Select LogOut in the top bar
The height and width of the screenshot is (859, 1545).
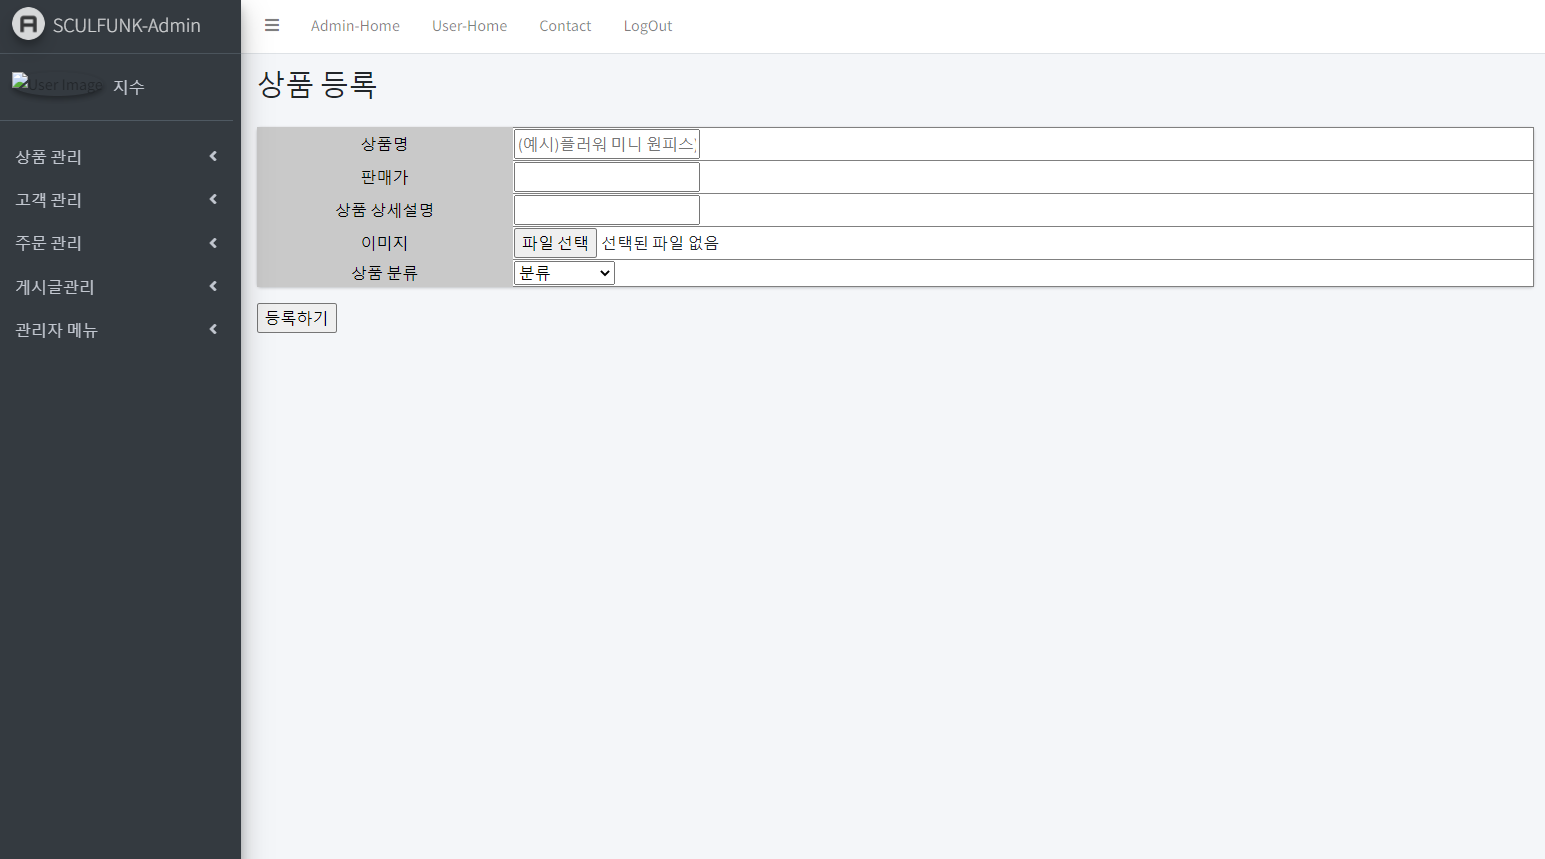point(647,26)
